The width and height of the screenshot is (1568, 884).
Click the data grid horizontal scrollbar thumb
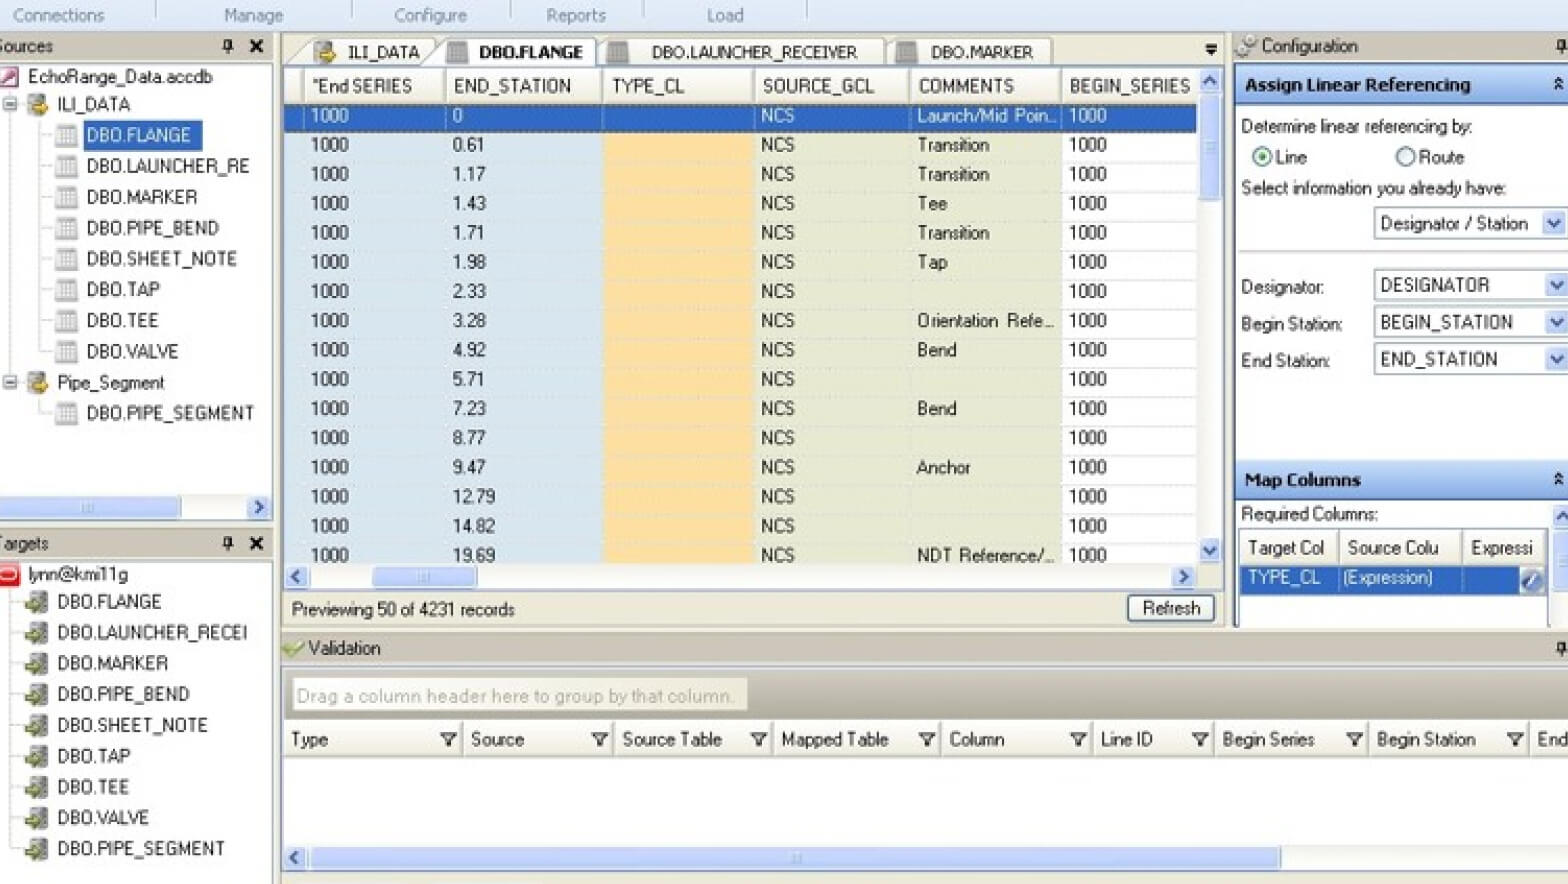point(424,577)
